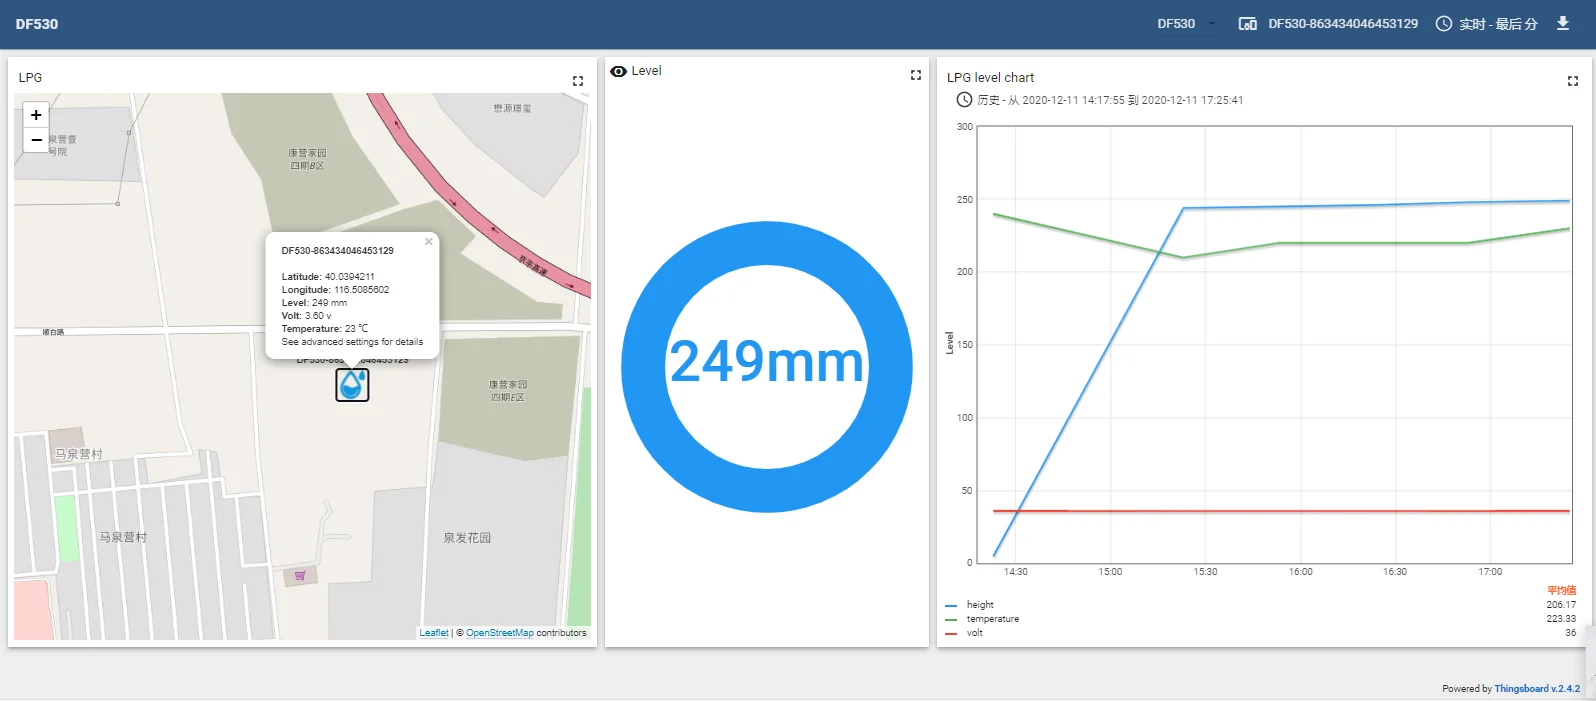
Task: Click popup Level 249 mm line
Action: (x=314, y=303)
